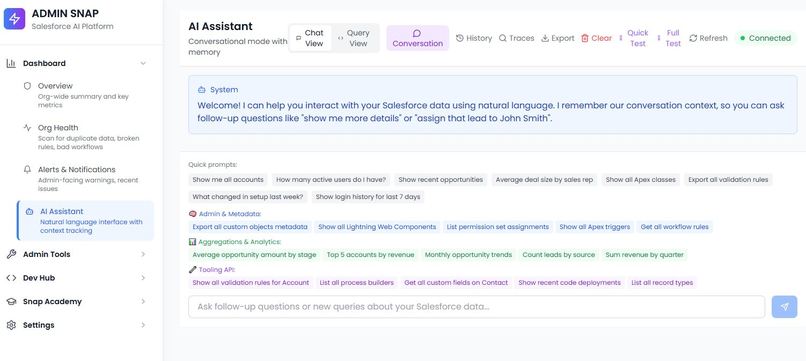The height and width of the screenshot is (361, 806).
Task: Click 'Show all Apex triggers' prompt
Action: (594, 227)
